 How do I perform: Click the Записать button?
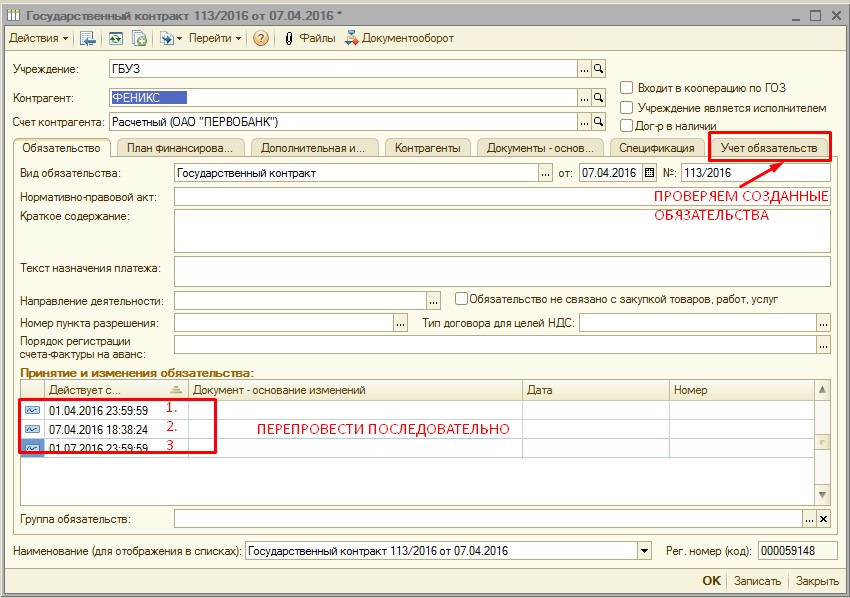click(756, 581)
